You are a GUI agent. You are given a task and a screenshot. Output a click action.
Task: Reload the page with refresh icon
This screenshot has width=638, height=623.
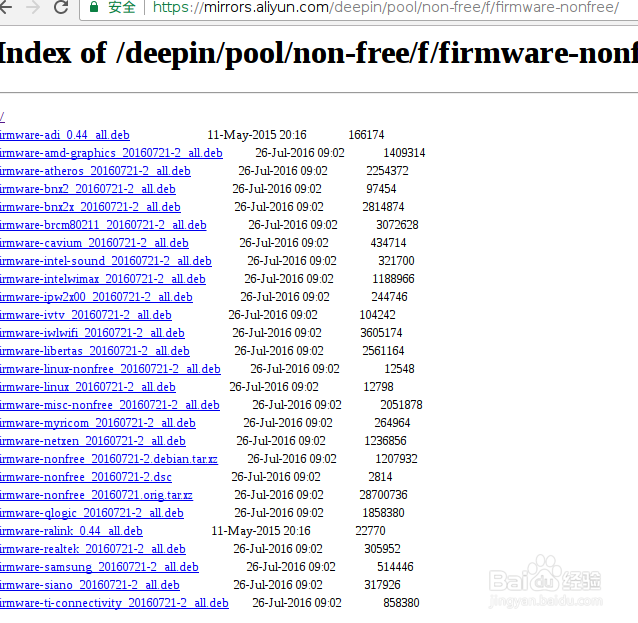click(61, 7)
